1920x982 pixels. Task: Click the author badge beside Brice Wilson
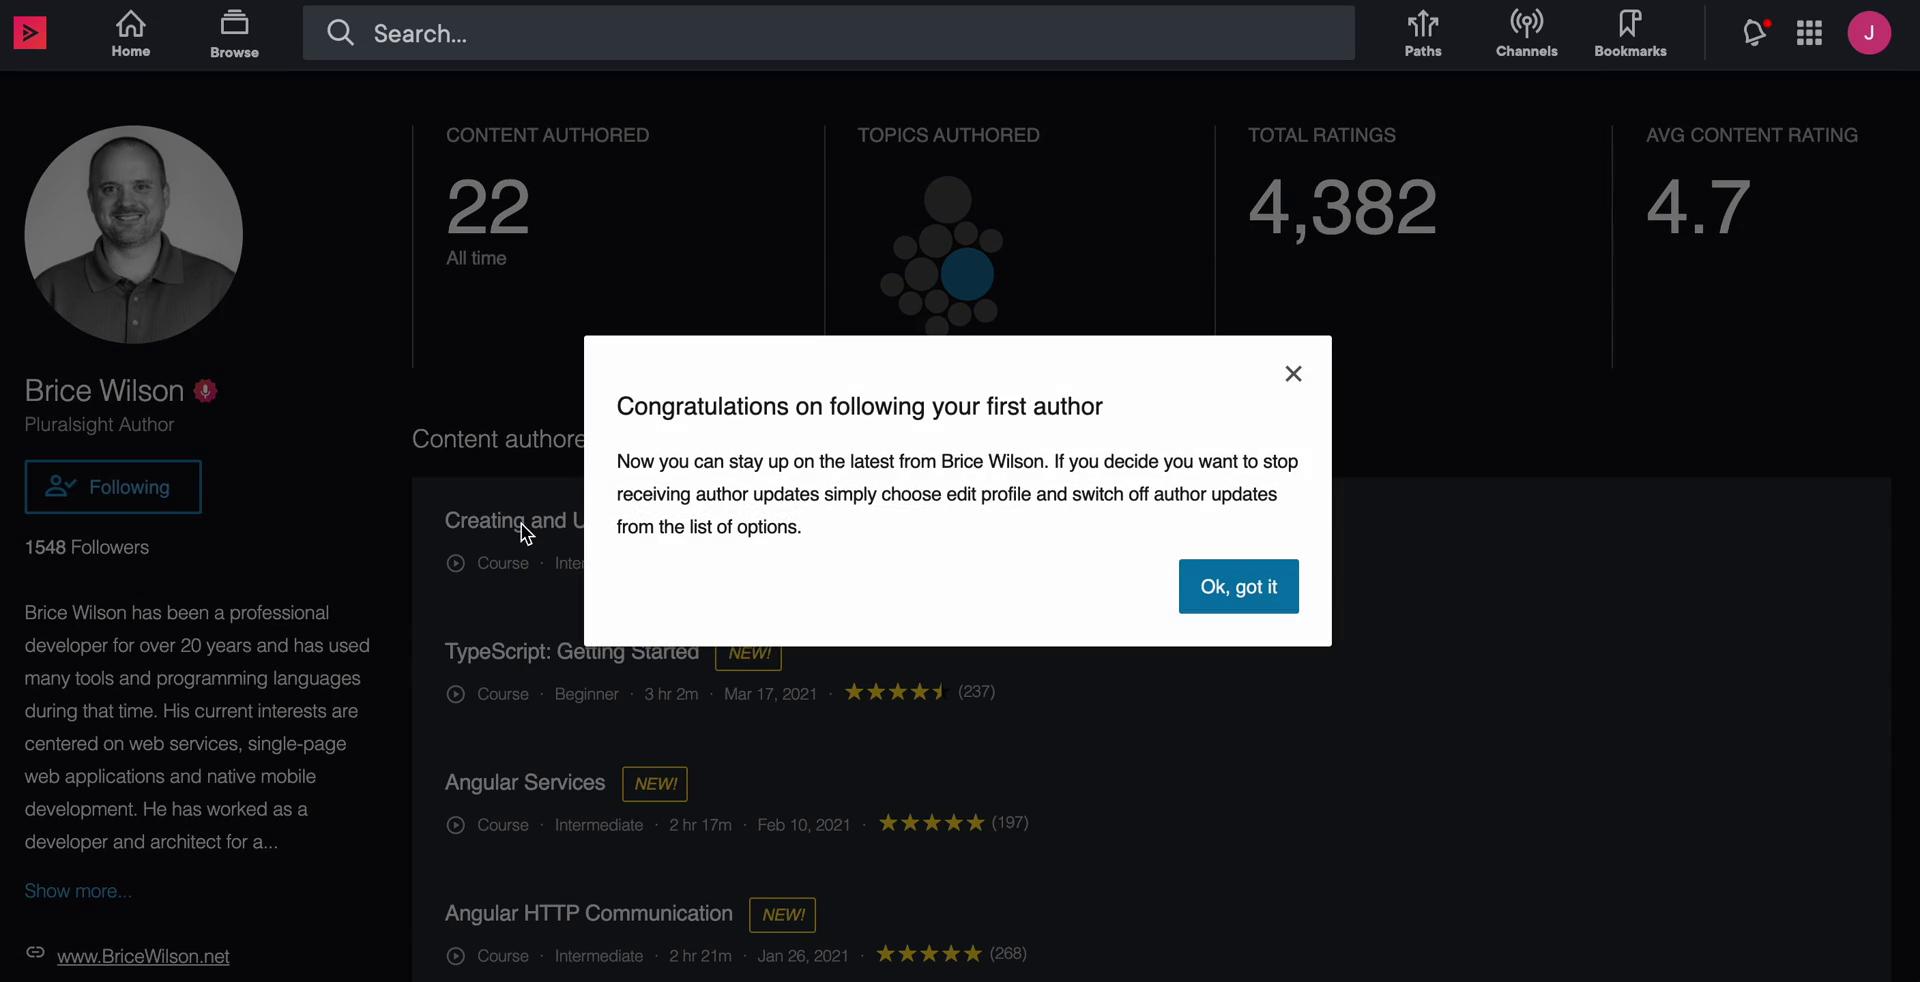click(206, 391)
